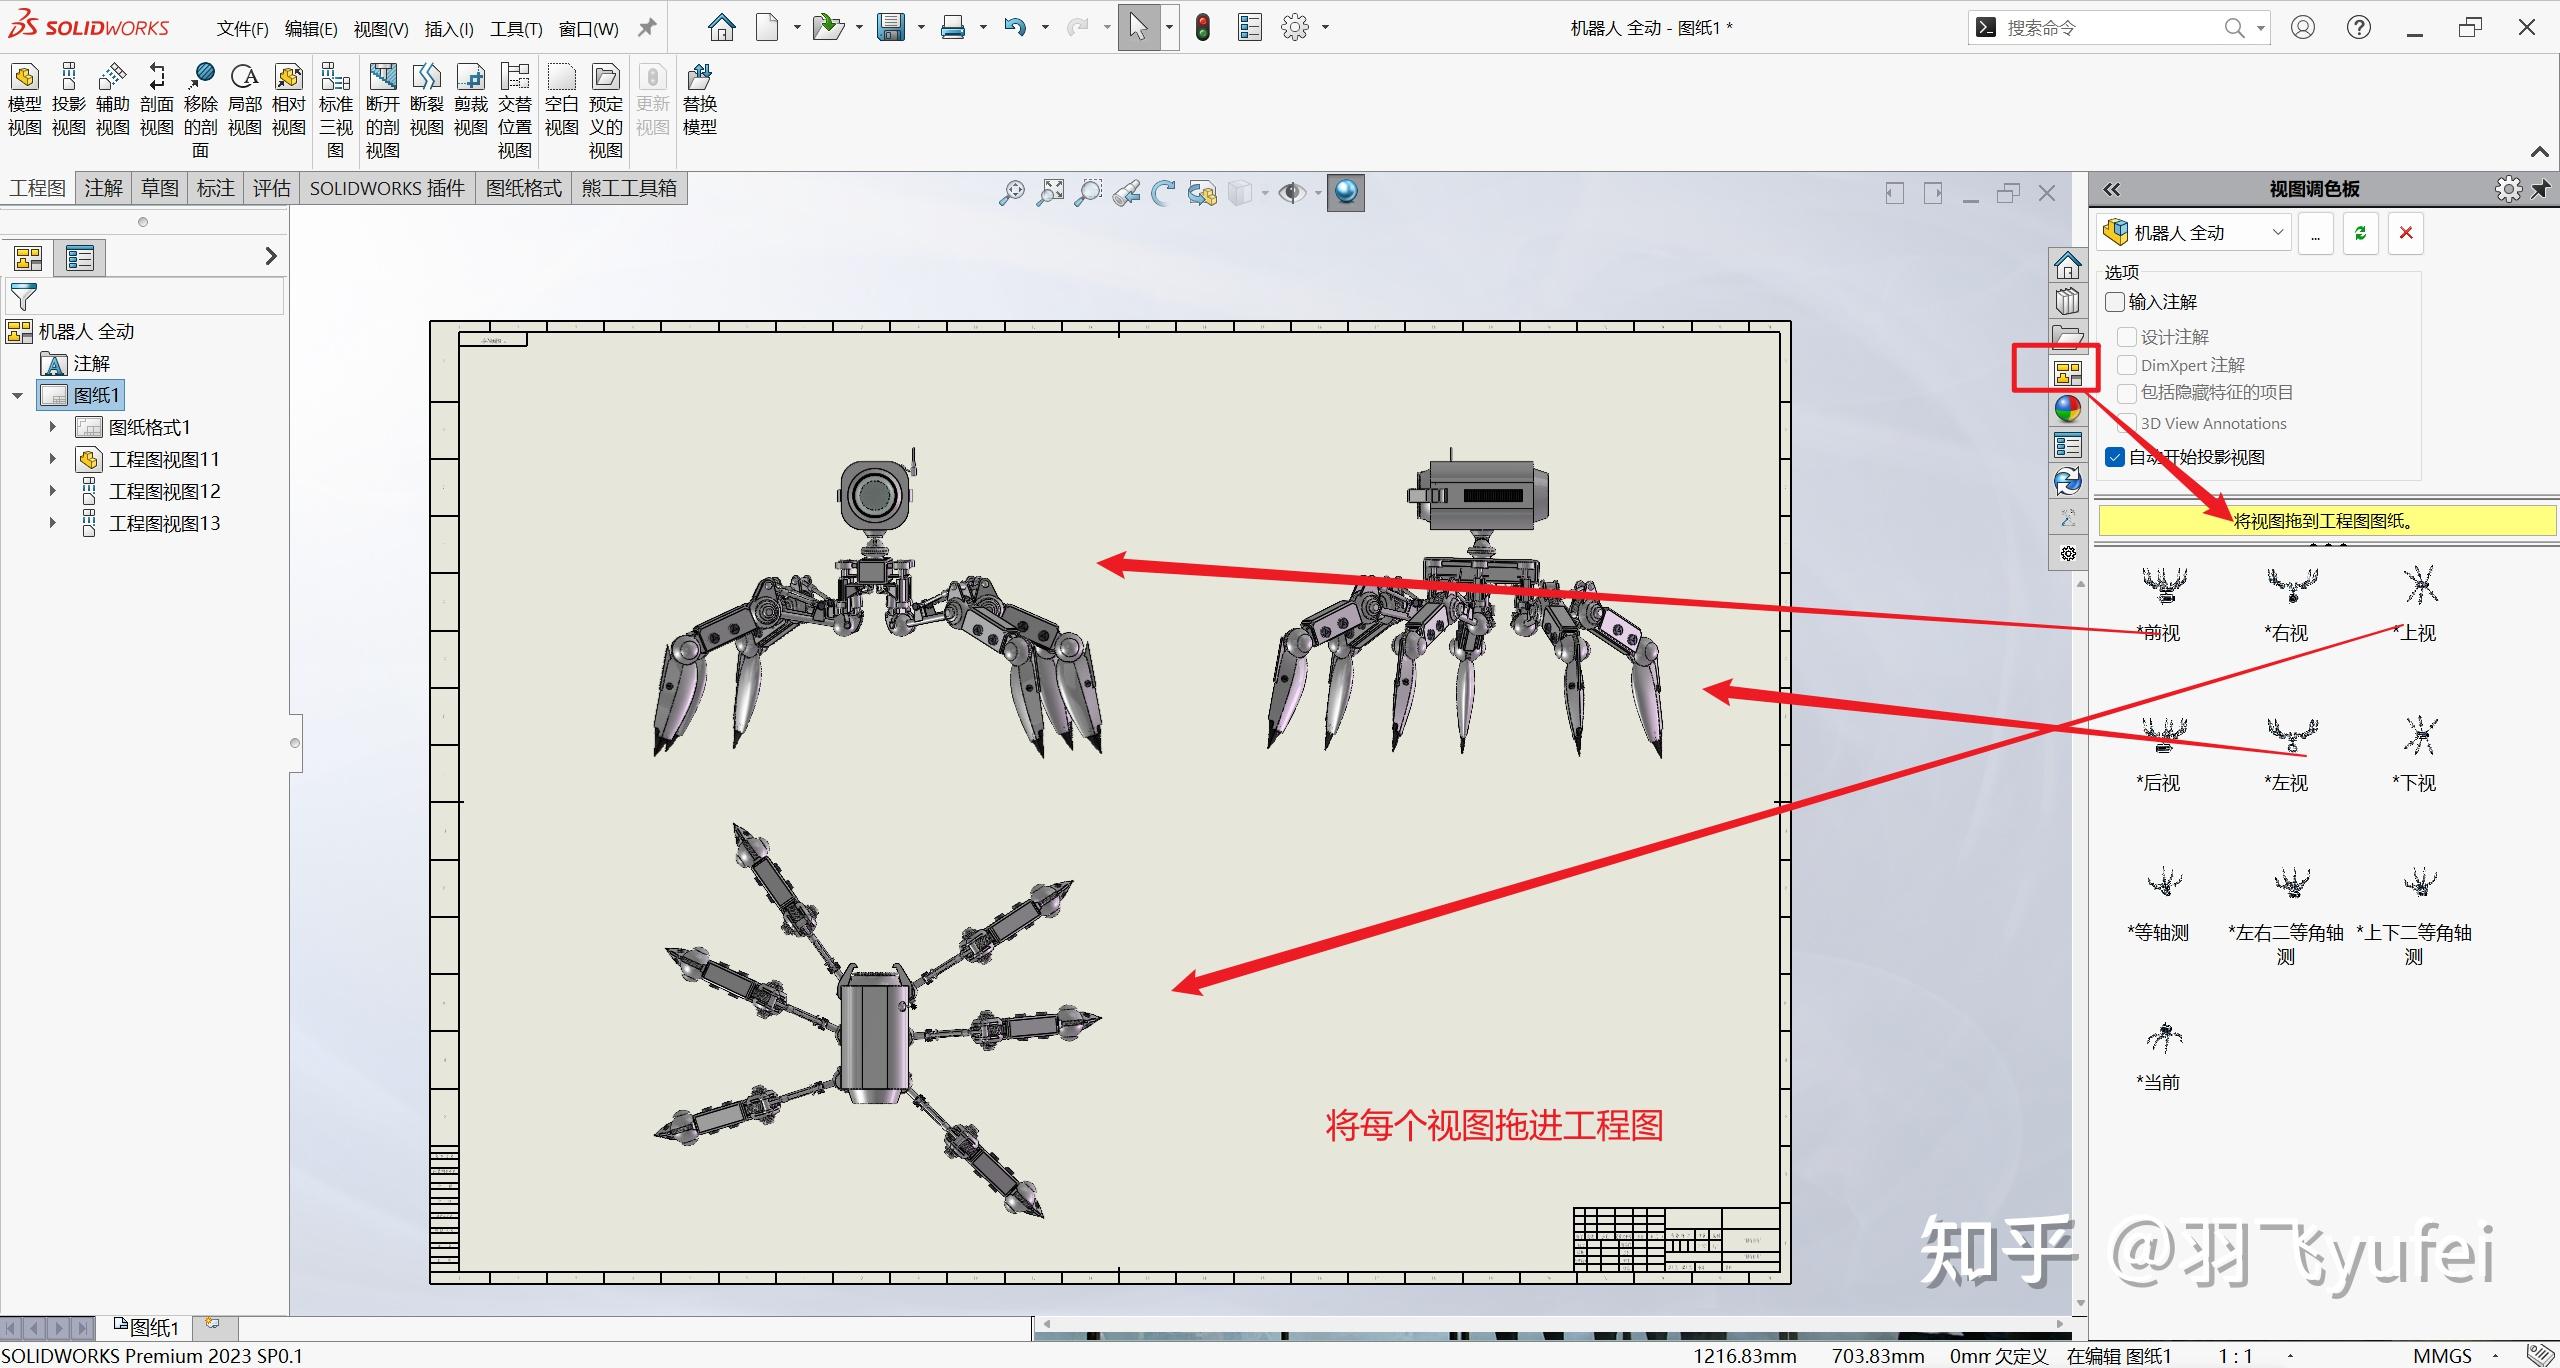
Task: Open the dropdown arrow next to the Save icon
Action: (921, 27)
